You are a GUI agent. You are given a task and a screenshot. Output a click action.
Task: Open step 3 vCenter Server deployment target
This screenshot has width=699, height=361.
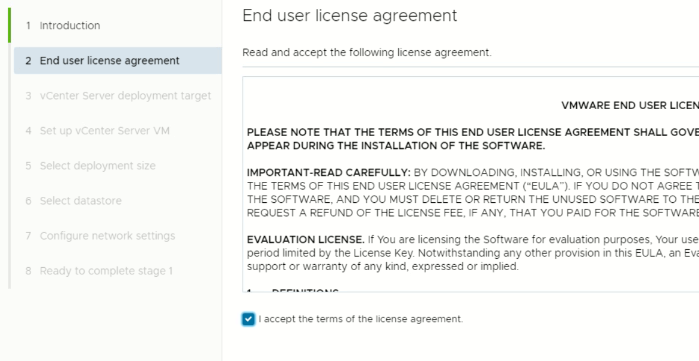point(118,96)
